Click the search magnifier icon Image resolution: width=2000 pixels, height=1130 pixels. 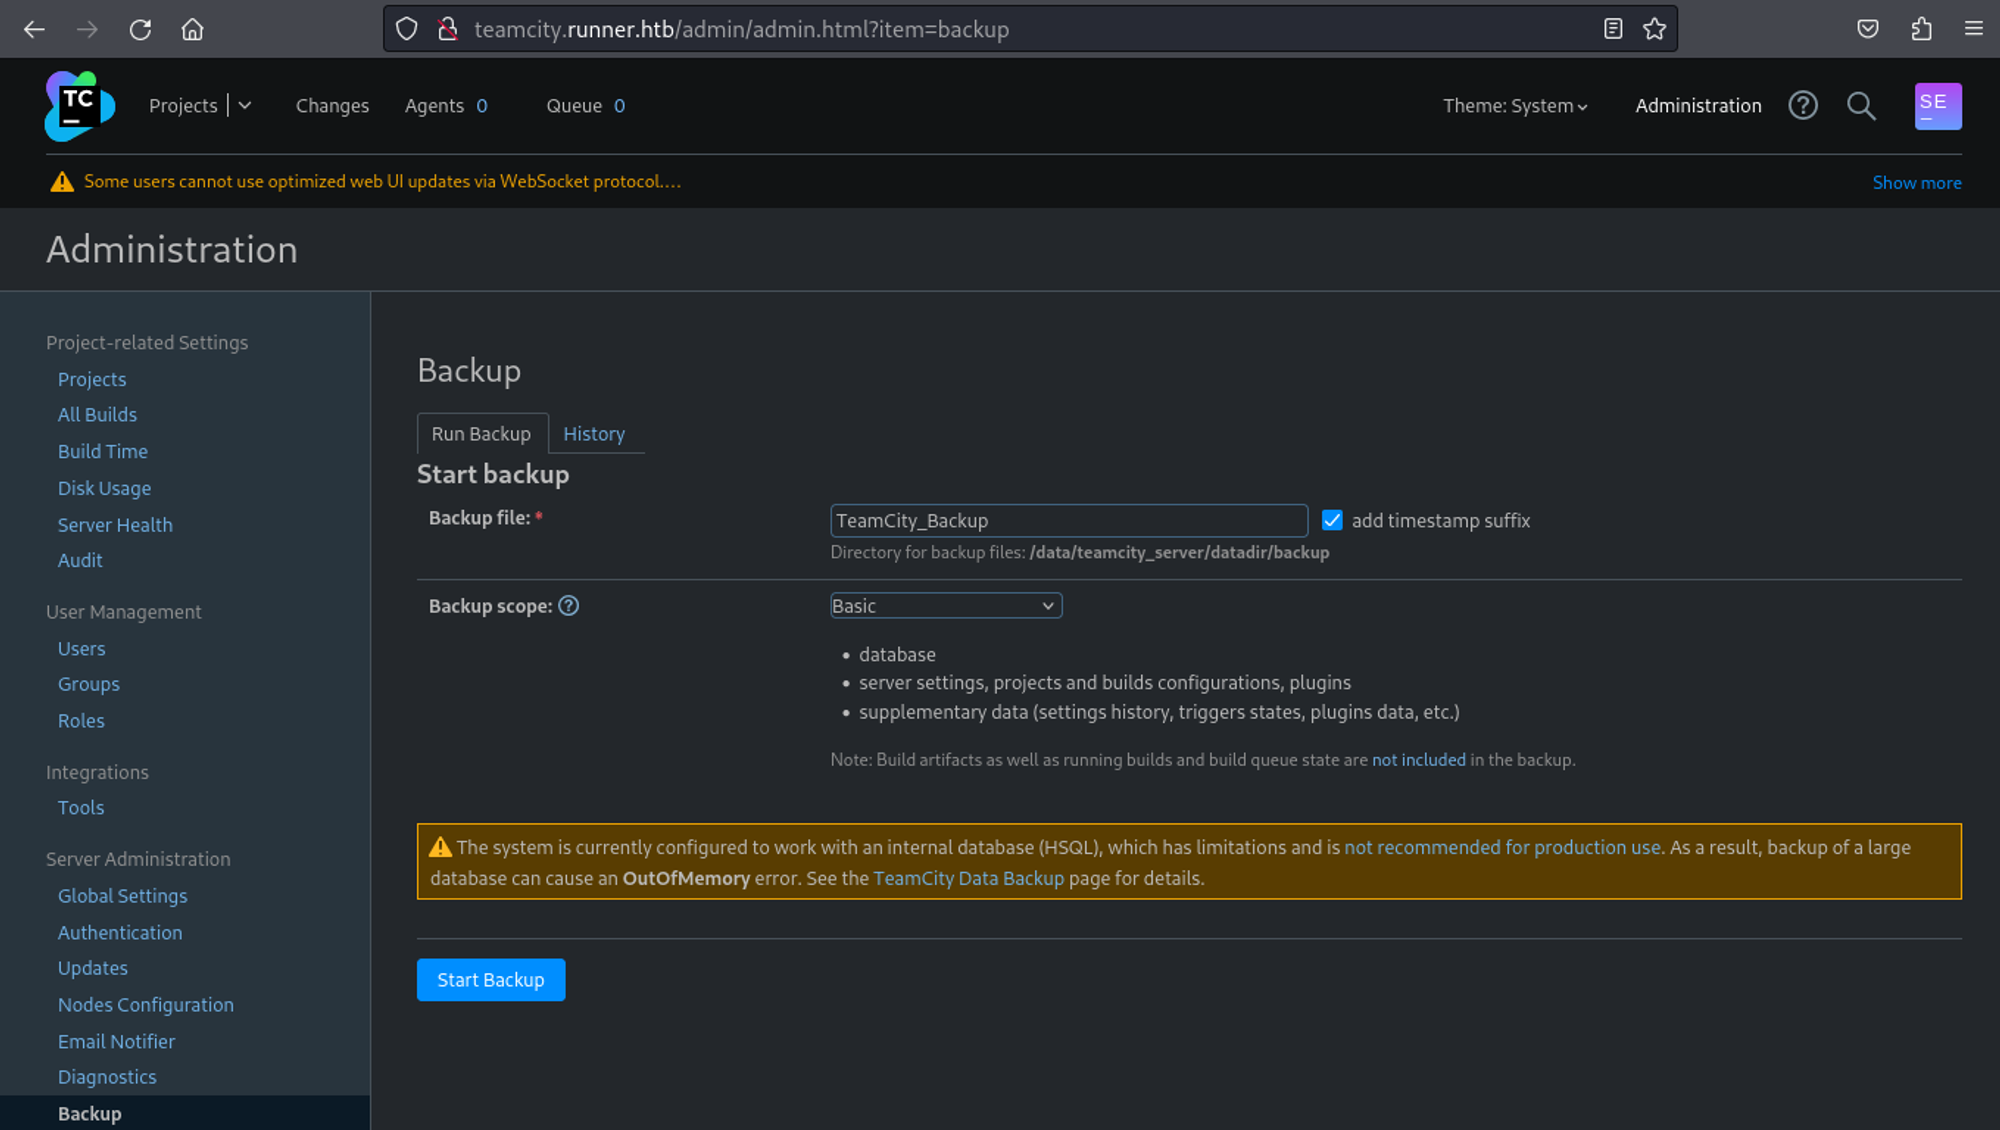tap(1860, 106)
